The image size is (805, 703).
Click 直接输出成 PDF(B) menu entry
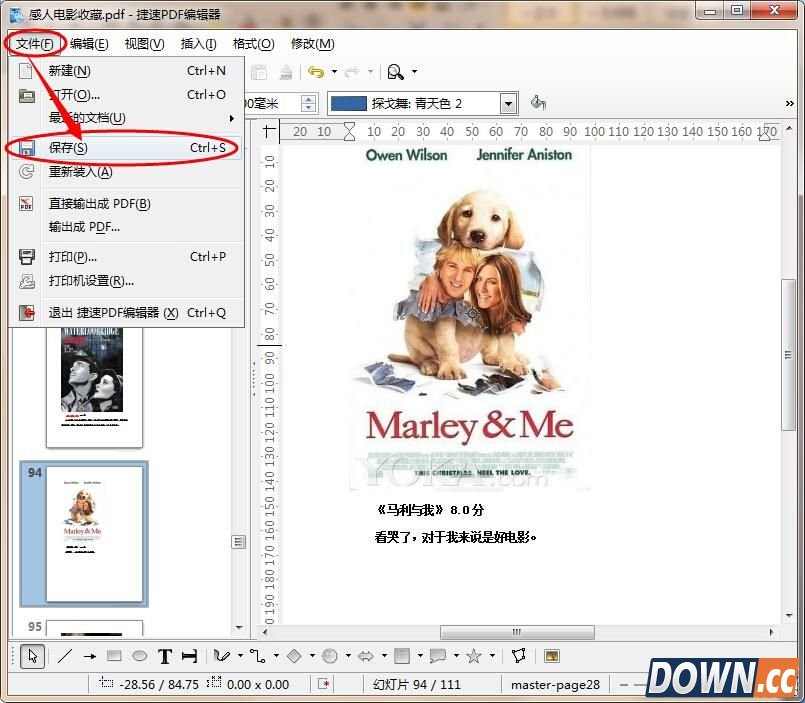[x=99, y=204]
